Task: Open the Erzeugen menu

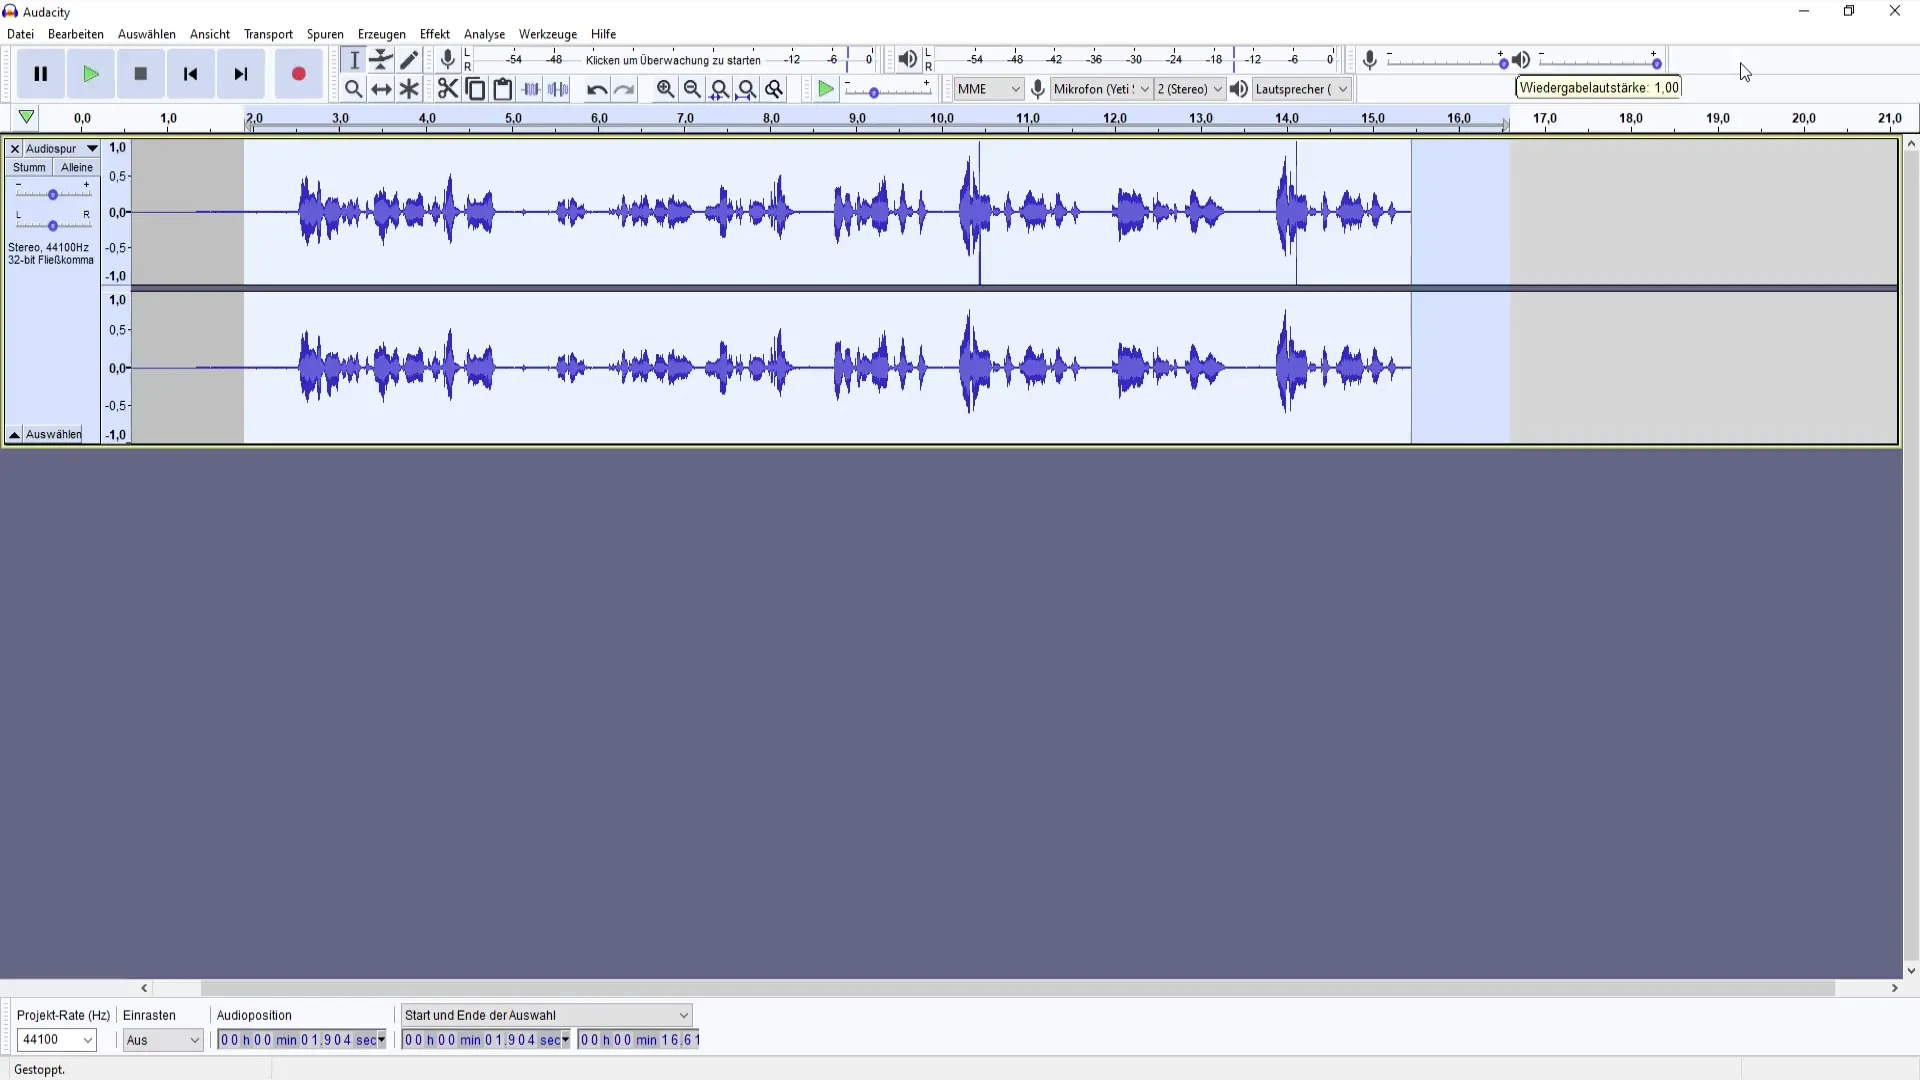Action: (382, 34)
